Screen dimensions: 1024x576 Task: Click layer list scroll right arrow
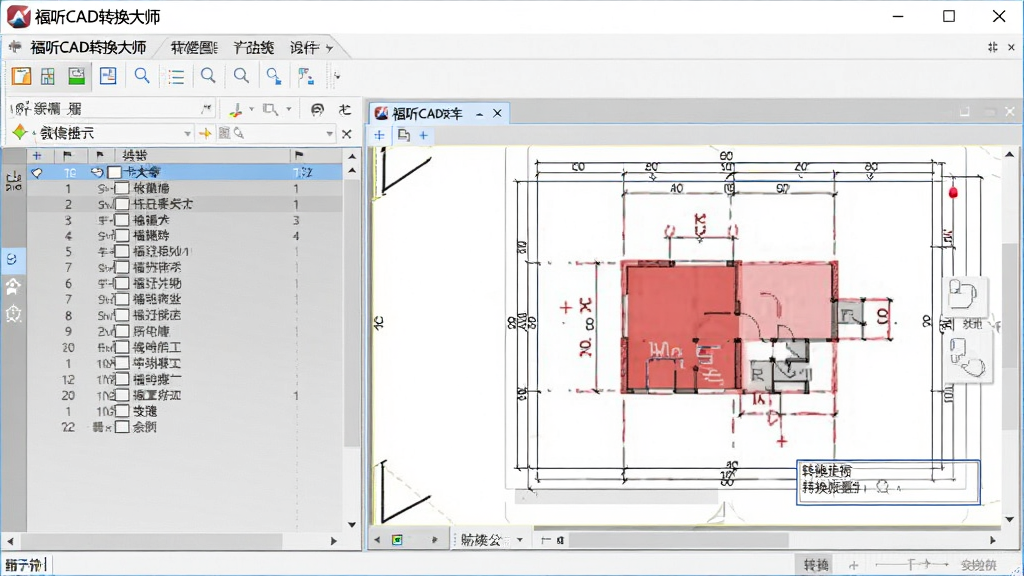pyautogui.click(x=334, y=541)
